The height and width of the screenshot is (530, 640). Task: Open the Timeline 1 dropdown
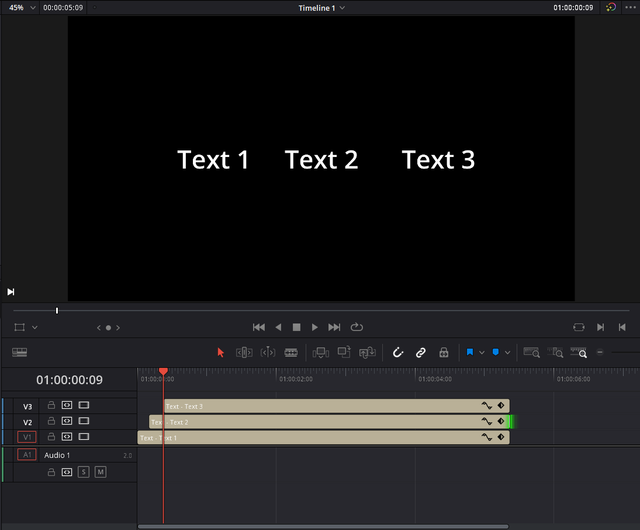tap(322, 8)
